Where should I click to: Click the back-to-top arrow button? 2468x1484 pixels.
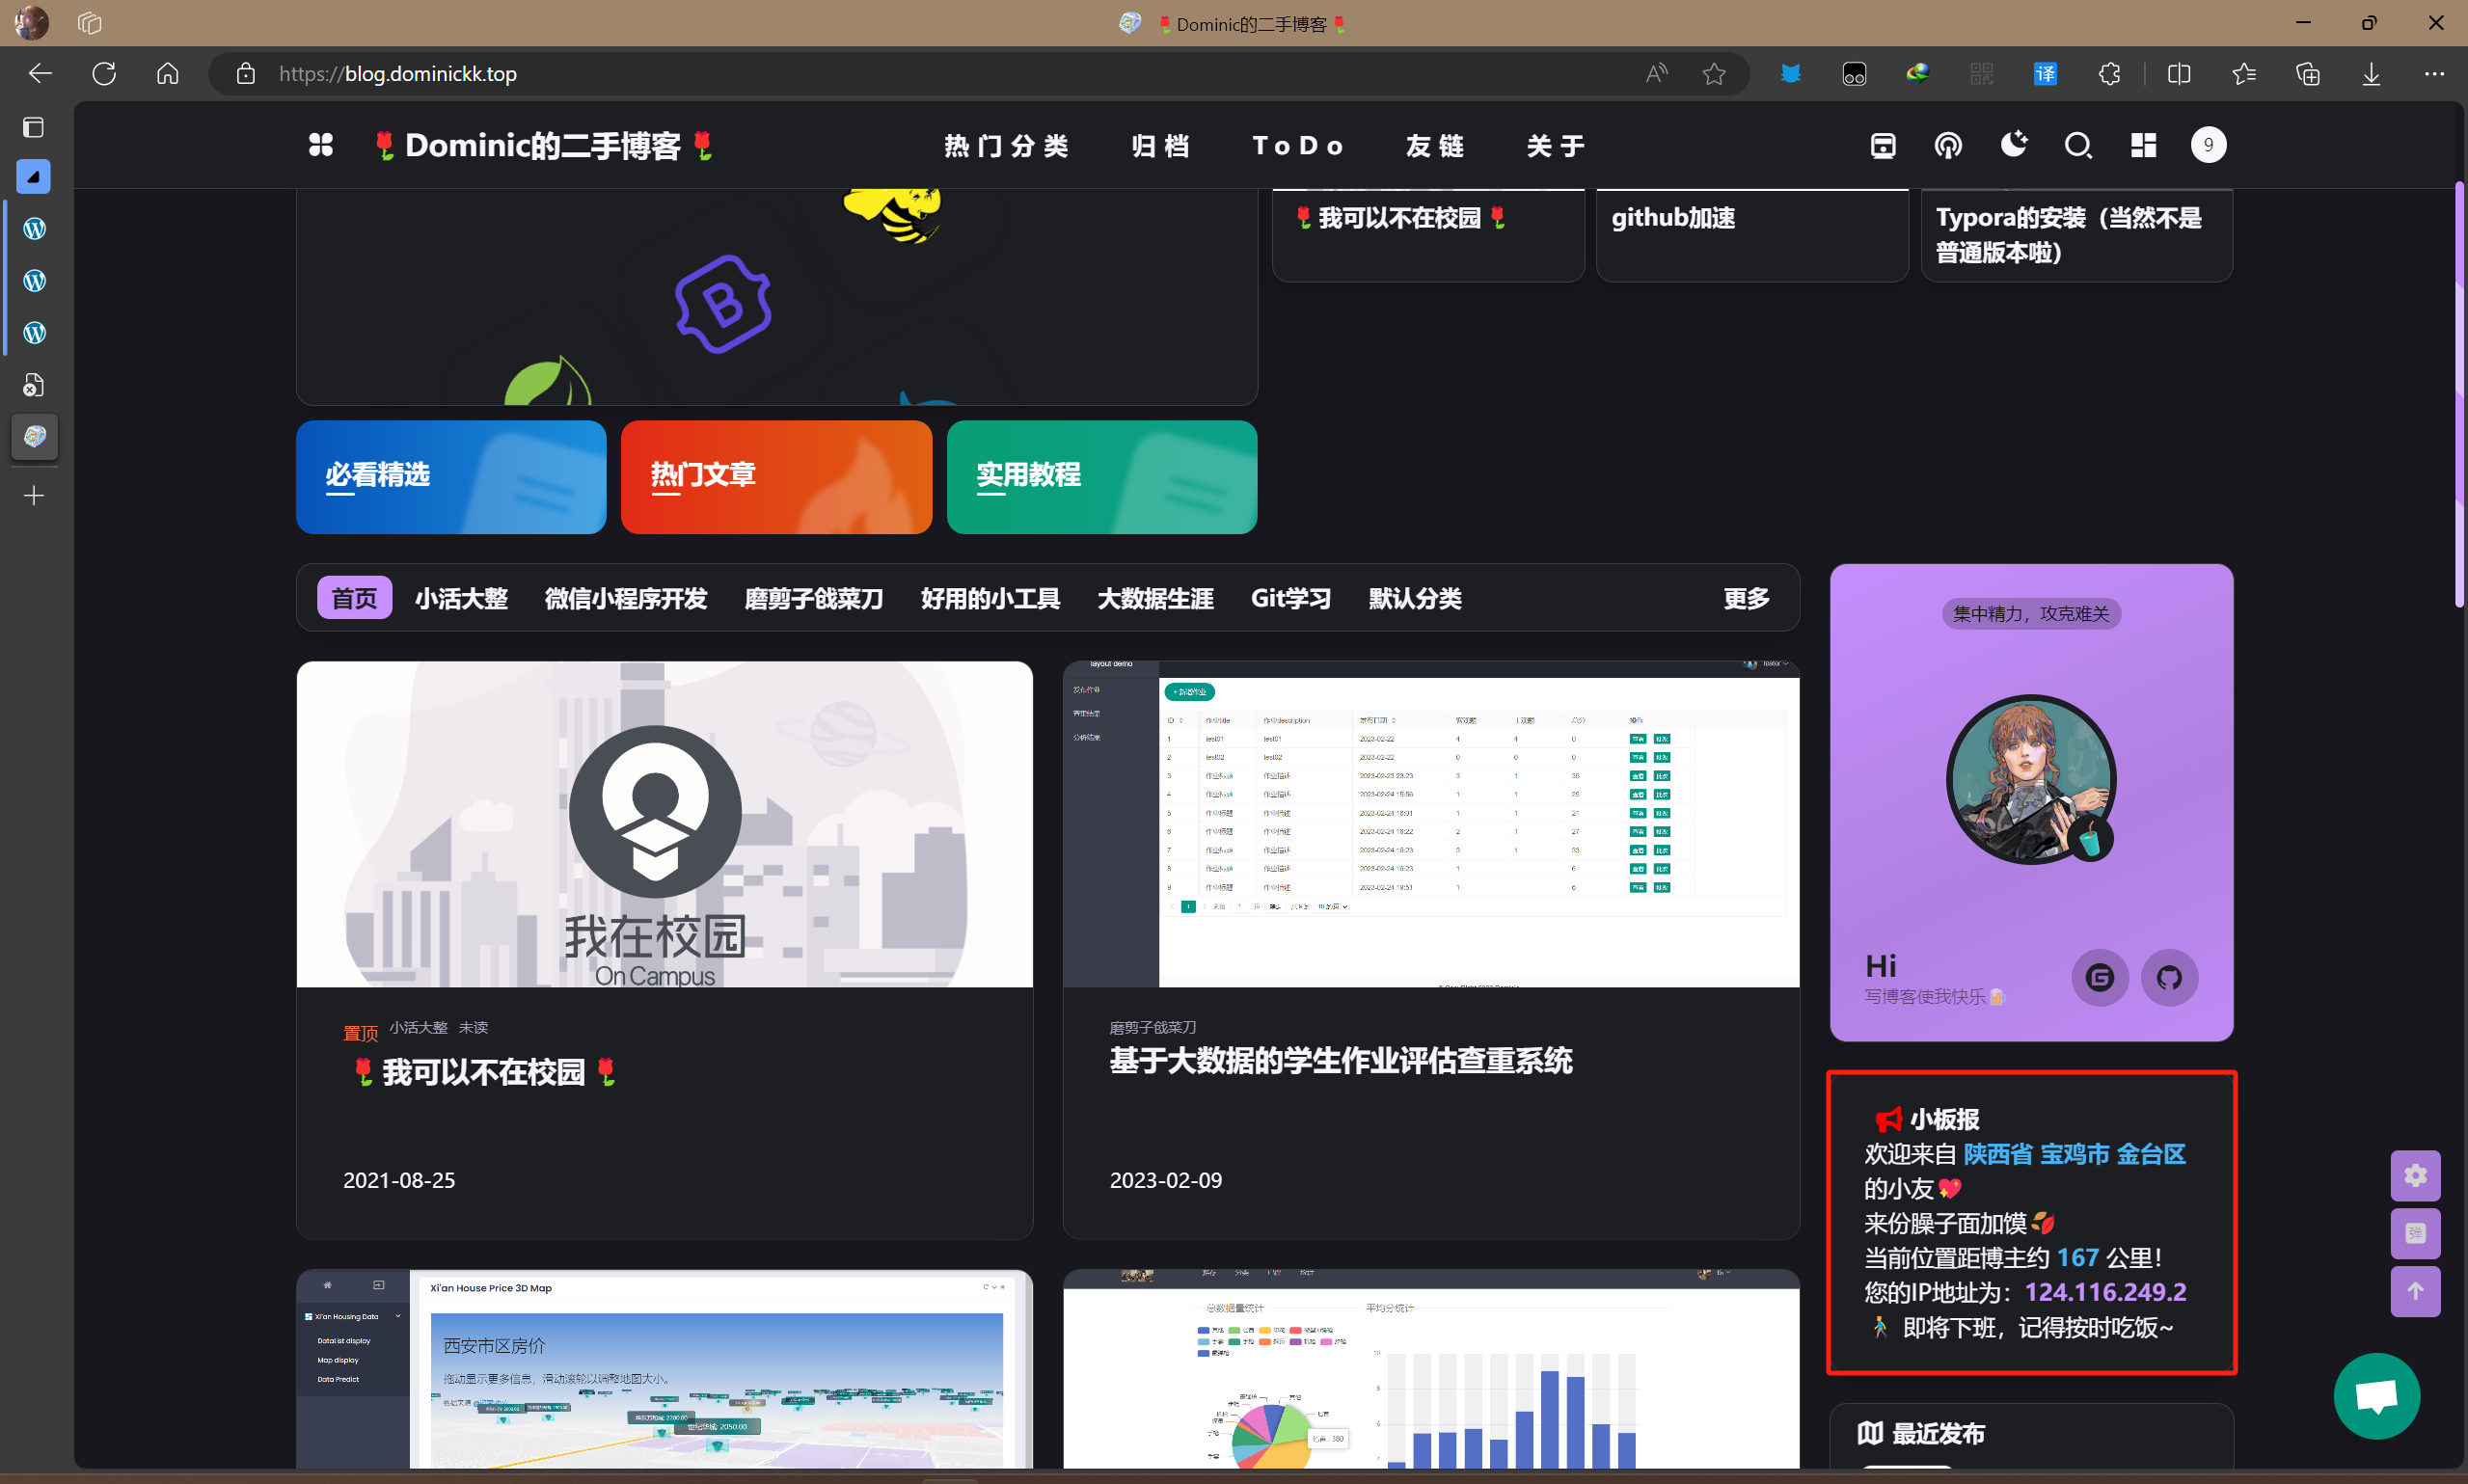click(x=2415, y=1291)
